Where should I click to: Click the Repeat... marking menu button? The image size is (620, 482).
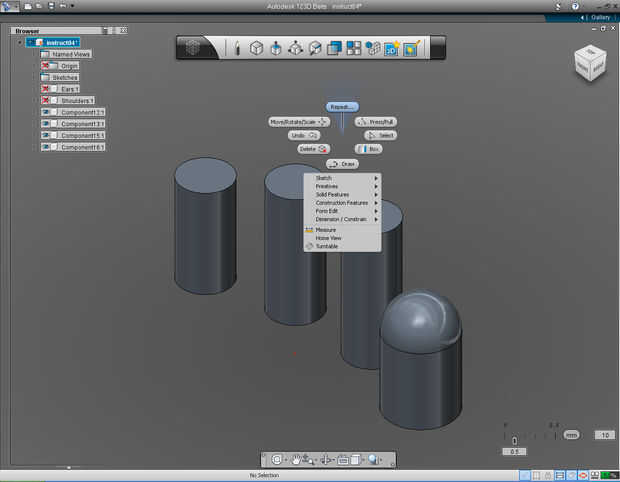[x=342, y=106]
